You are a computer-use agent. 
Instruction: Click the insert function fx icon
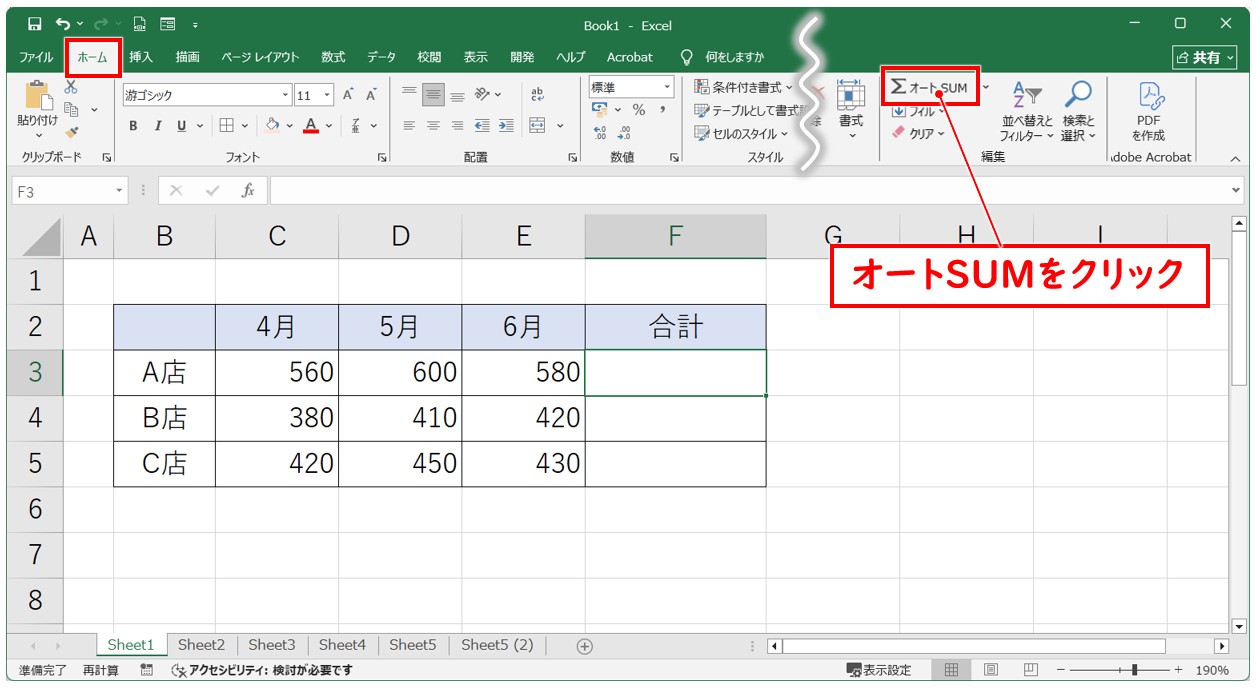(248, 190)
